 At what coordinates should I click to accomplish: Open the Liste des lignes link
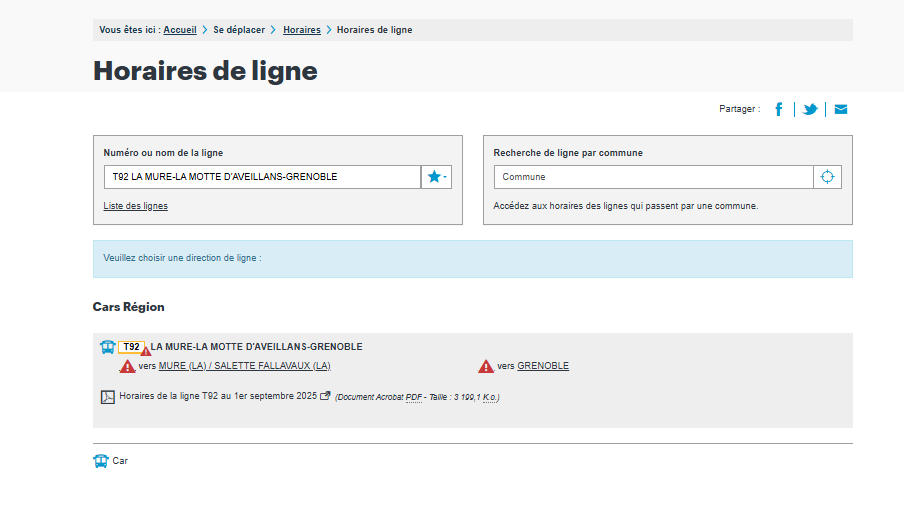coord(136,206)
